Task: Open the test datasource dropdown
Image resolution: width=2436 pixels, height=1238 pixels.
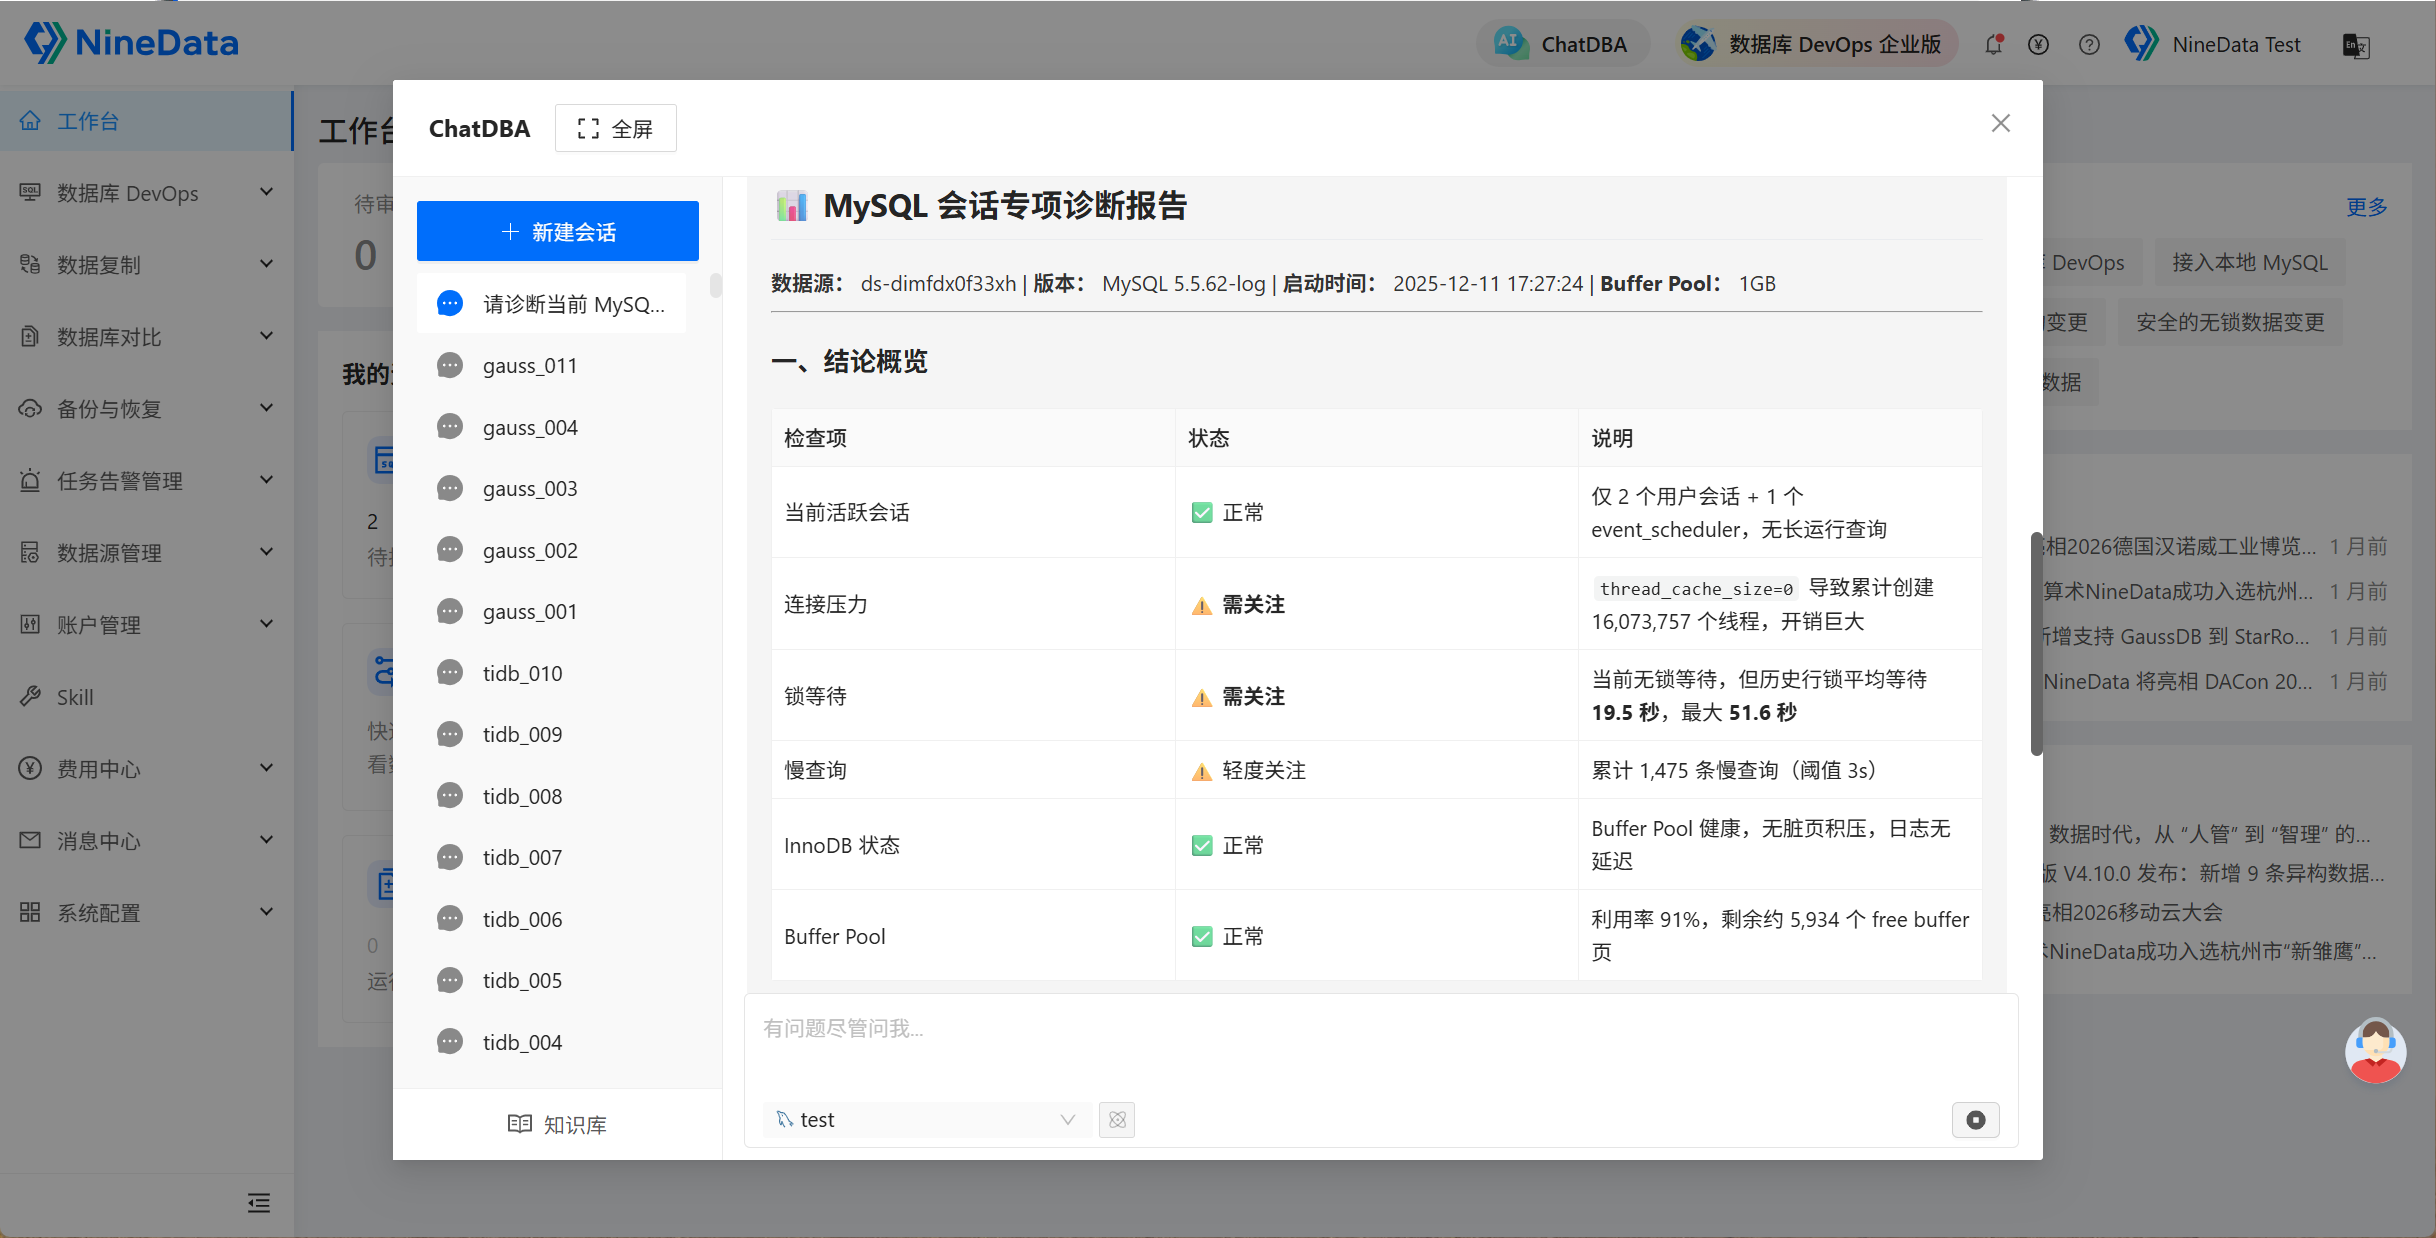Action: point(927,1120)
